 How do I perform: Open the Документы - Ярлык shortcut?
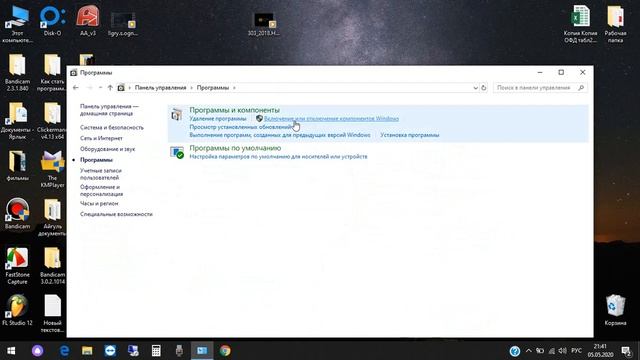(x=17, y=121)
